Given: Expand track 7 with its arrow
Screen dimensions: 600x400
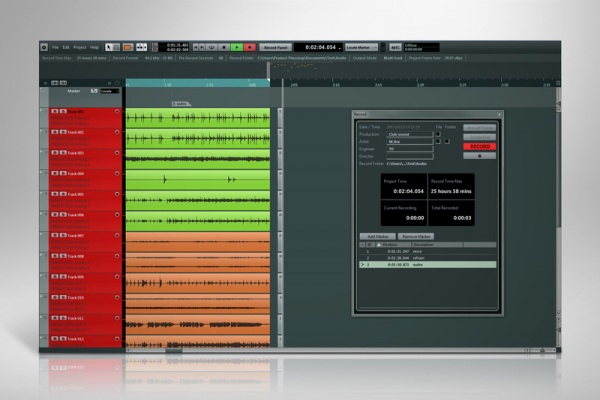Looking at the screenshot, I should coord(41,235).
